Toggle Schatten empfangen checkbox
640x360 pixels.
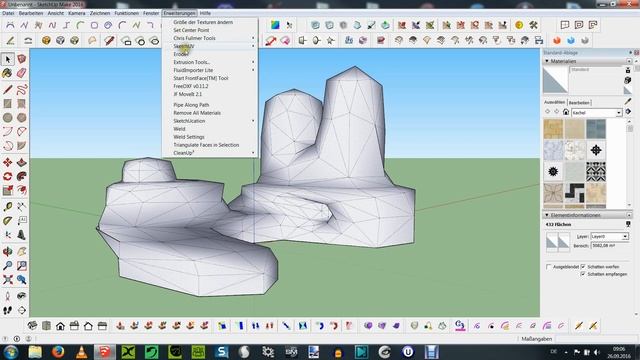(x=583, y=274)
